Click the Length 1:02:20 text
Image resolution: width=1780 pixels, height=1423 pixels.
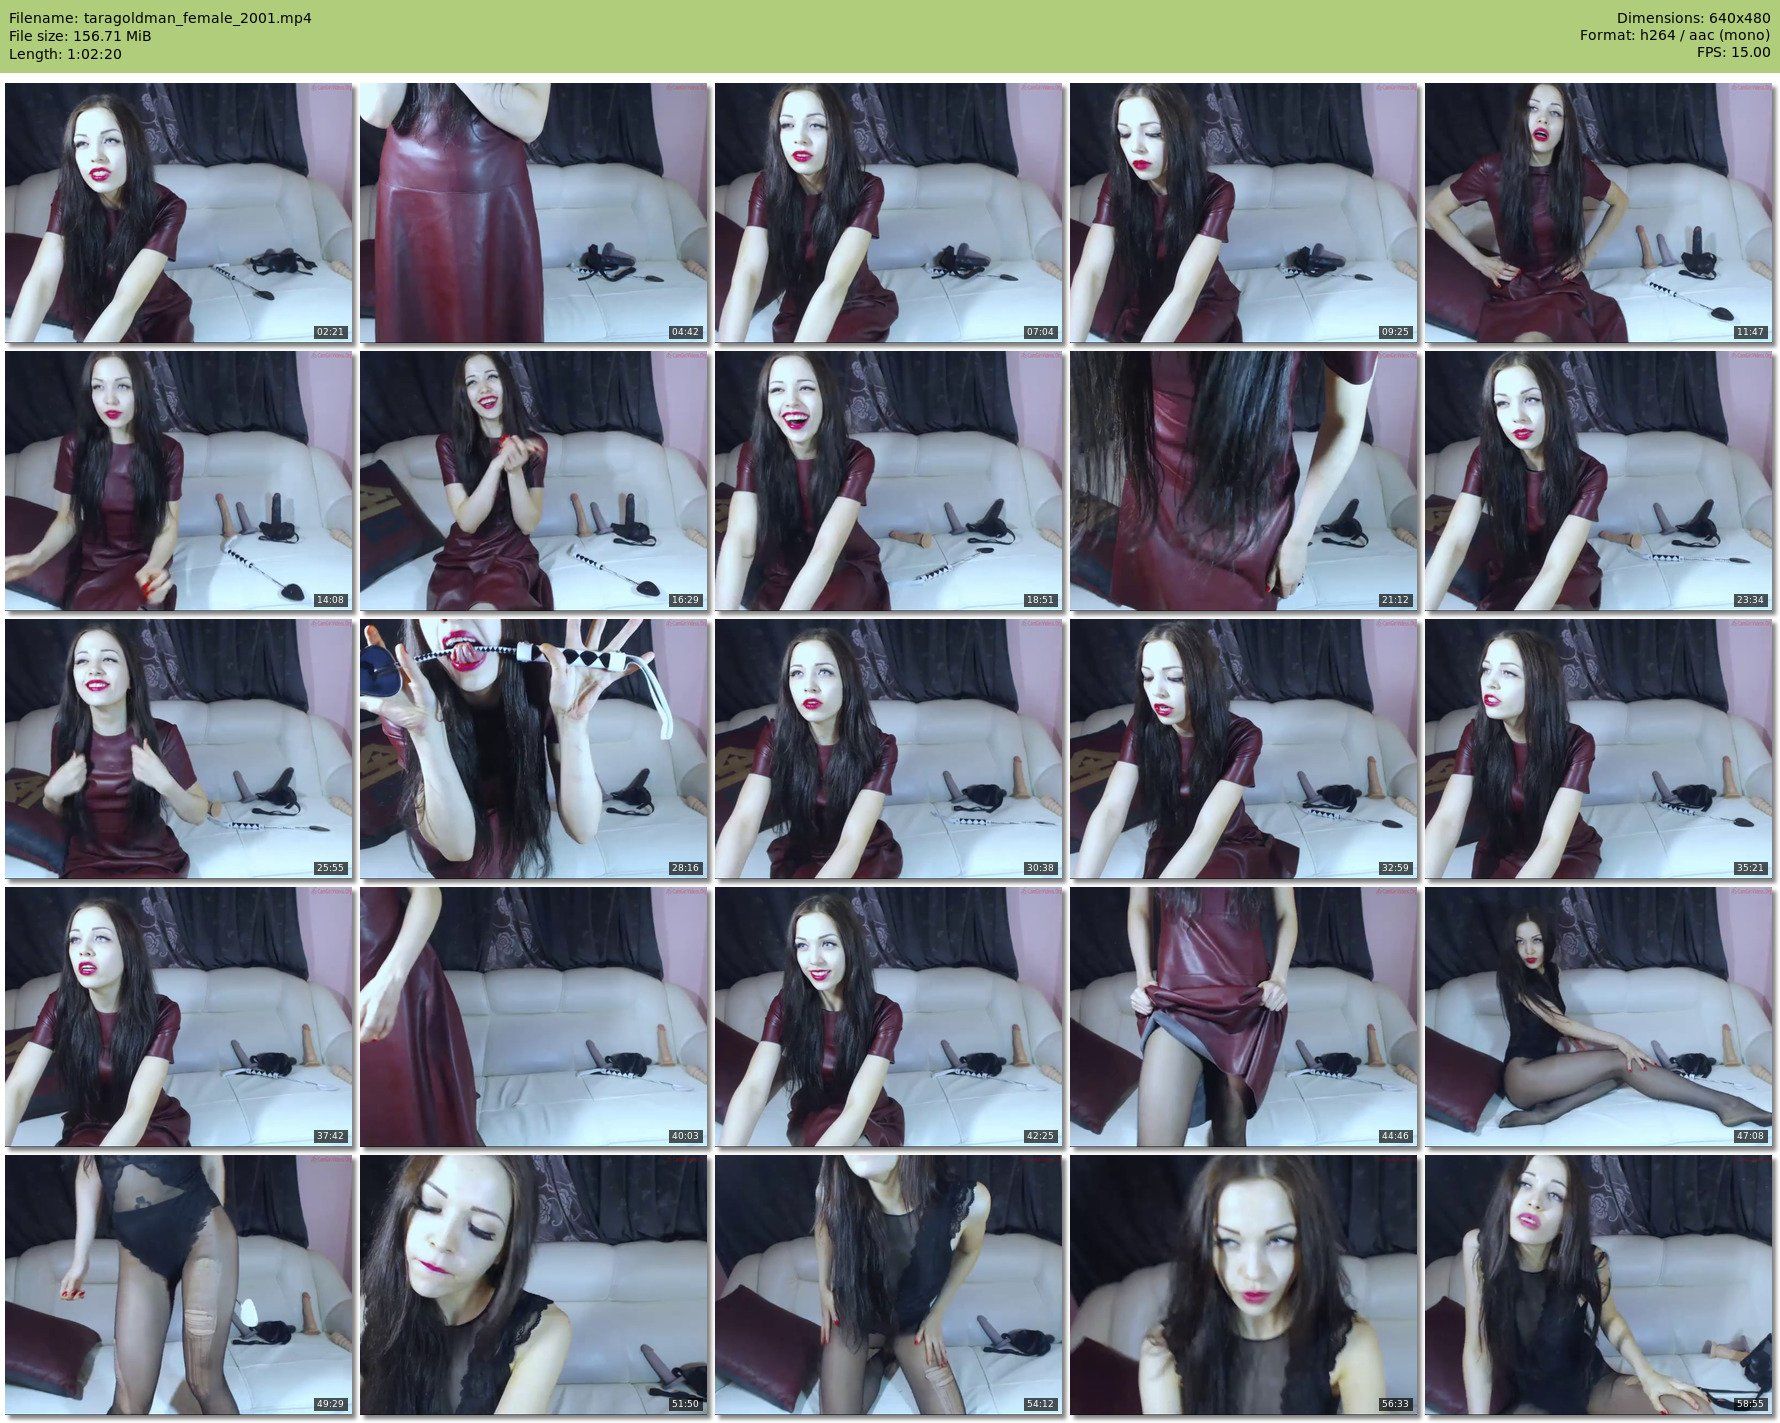[x=65, y=54]
